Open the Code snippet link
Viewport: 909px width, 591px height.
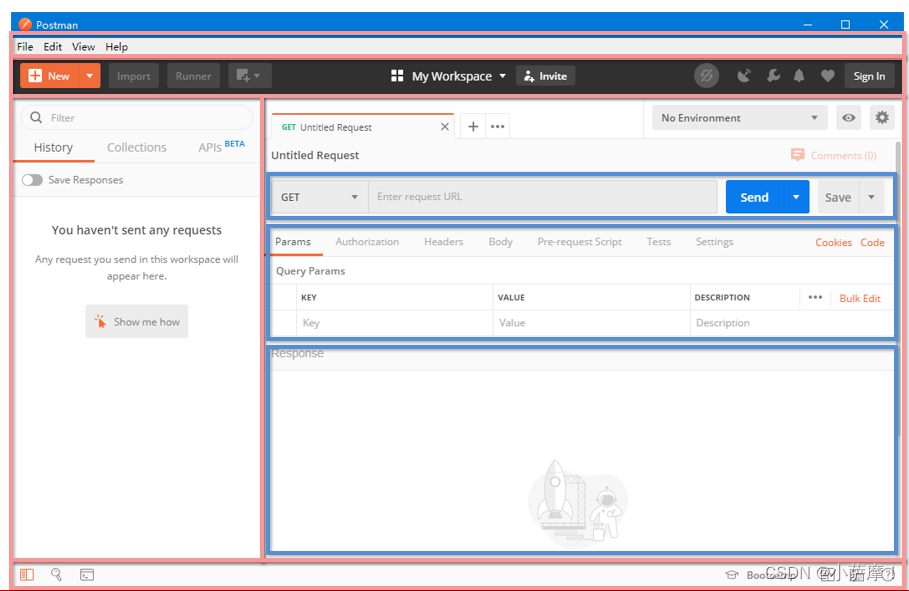(872, 242)
